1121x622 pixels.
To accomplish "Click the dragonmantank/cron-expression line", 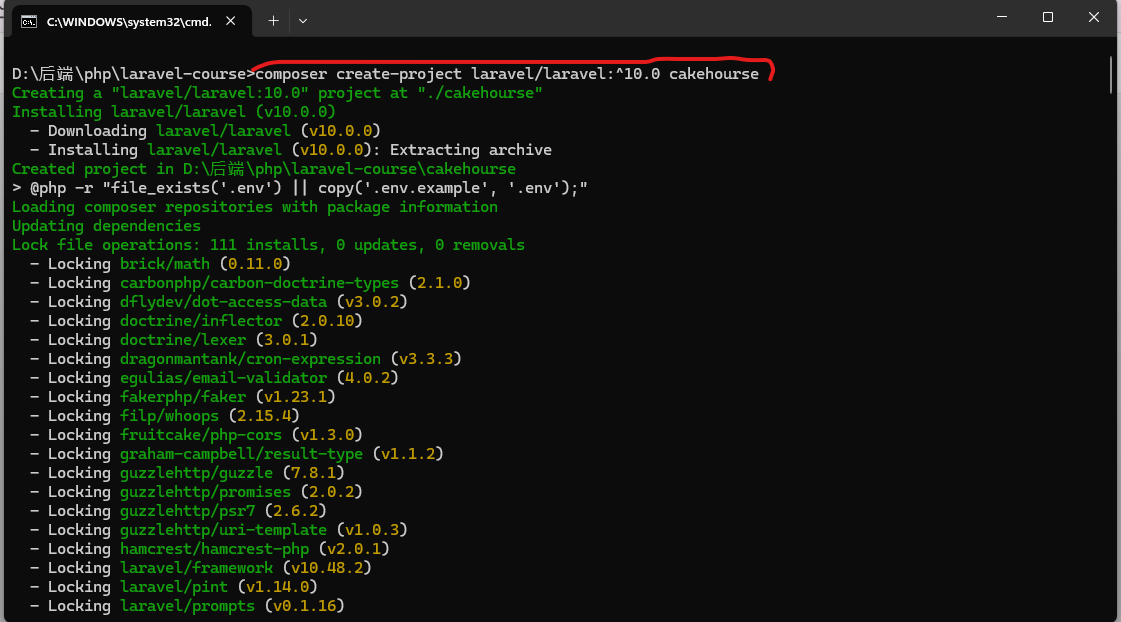I will (x=246, y=358).
